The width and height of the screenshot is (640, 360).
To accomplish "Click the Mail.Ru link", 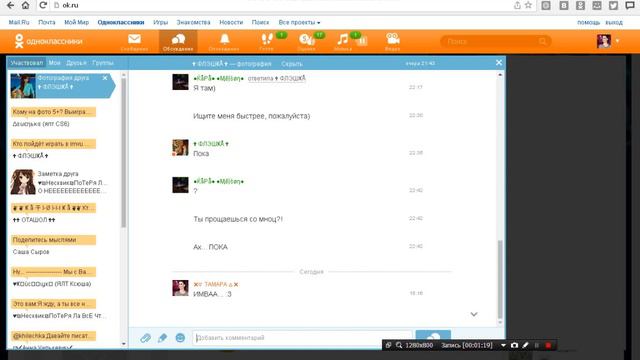I will click(19, 22).
